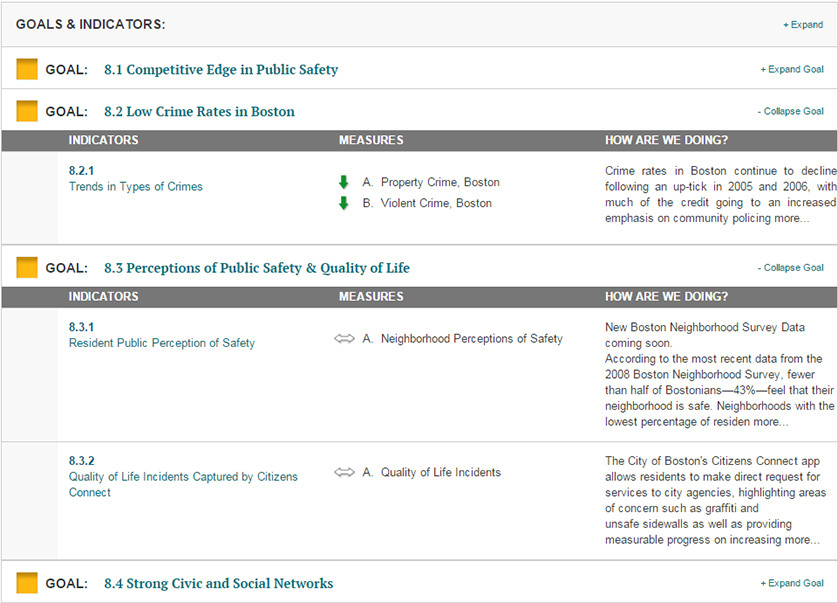Click green down arrow for Violent Crime
This screenshot has height=603, width=838.
[343, 203]
